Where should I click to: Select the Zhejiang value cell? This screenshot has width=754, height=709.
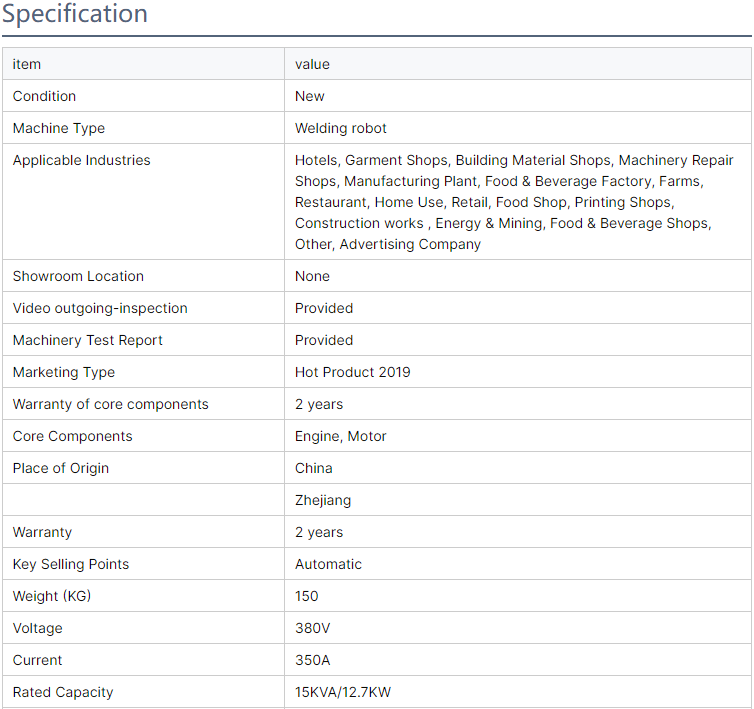point(518,500)
